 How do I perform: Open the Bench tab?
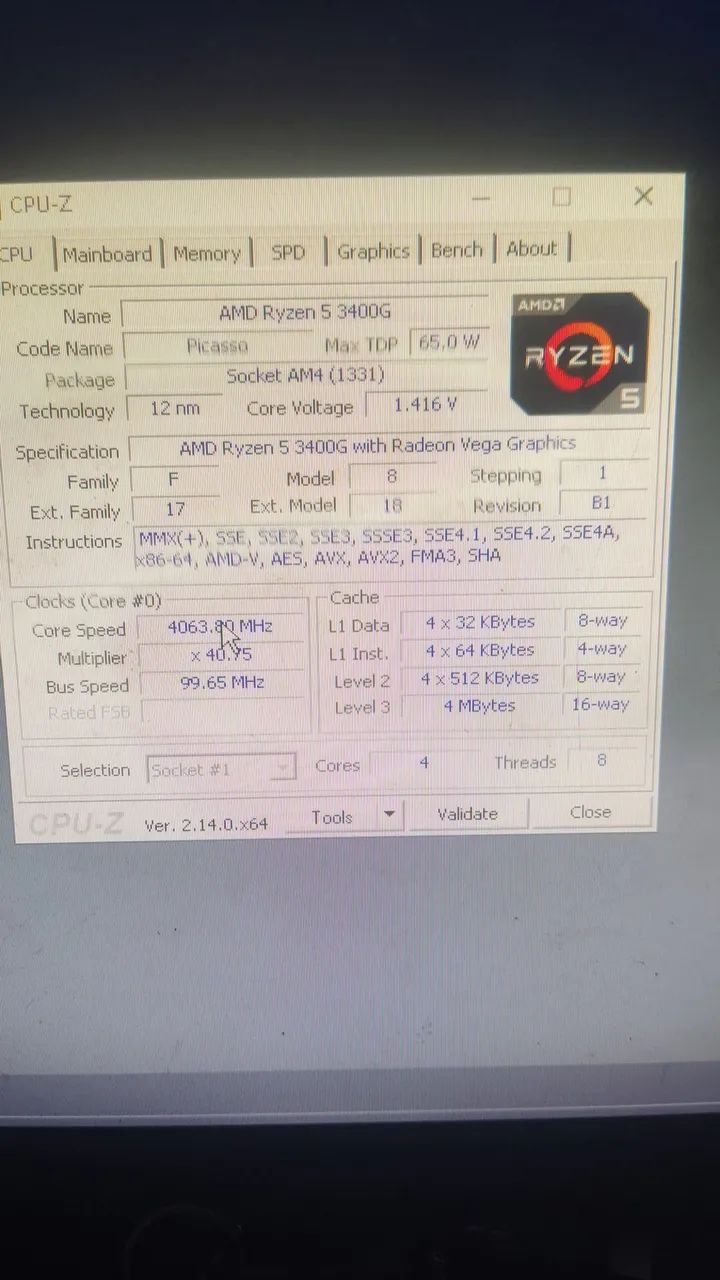coord(457,250)
